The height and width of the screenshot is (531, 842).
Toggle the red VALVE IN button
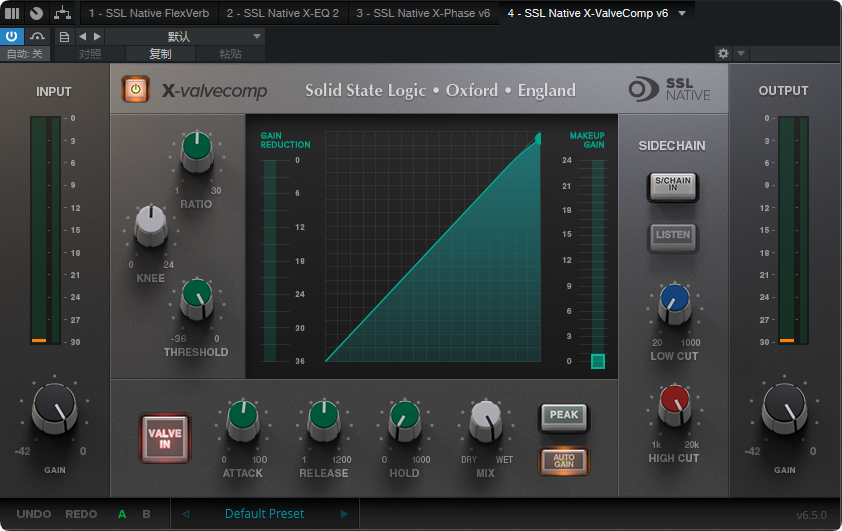[165, 438]
